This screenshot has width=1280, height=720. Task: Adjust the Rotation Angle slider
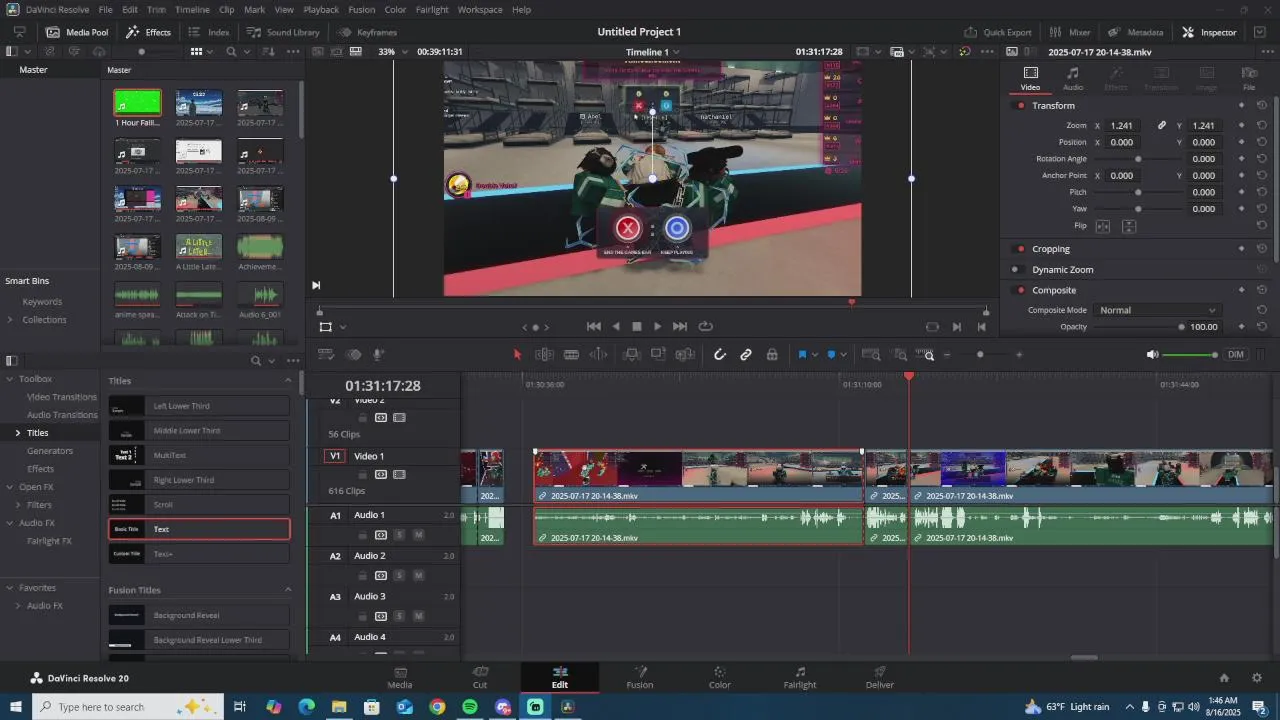coord(1138,159)
